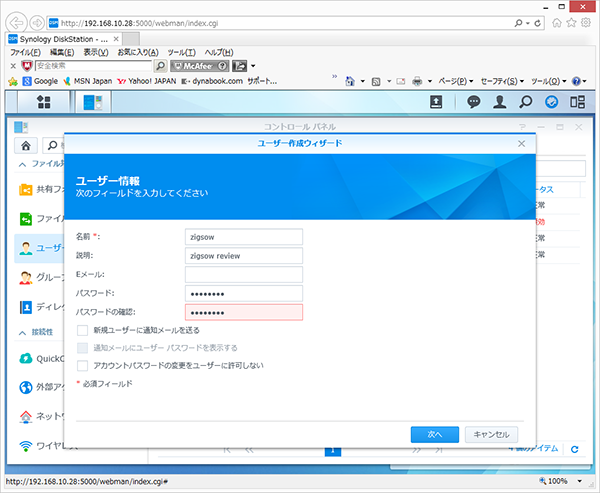Open the zoom level dropdown arrow

click(580, 481)
